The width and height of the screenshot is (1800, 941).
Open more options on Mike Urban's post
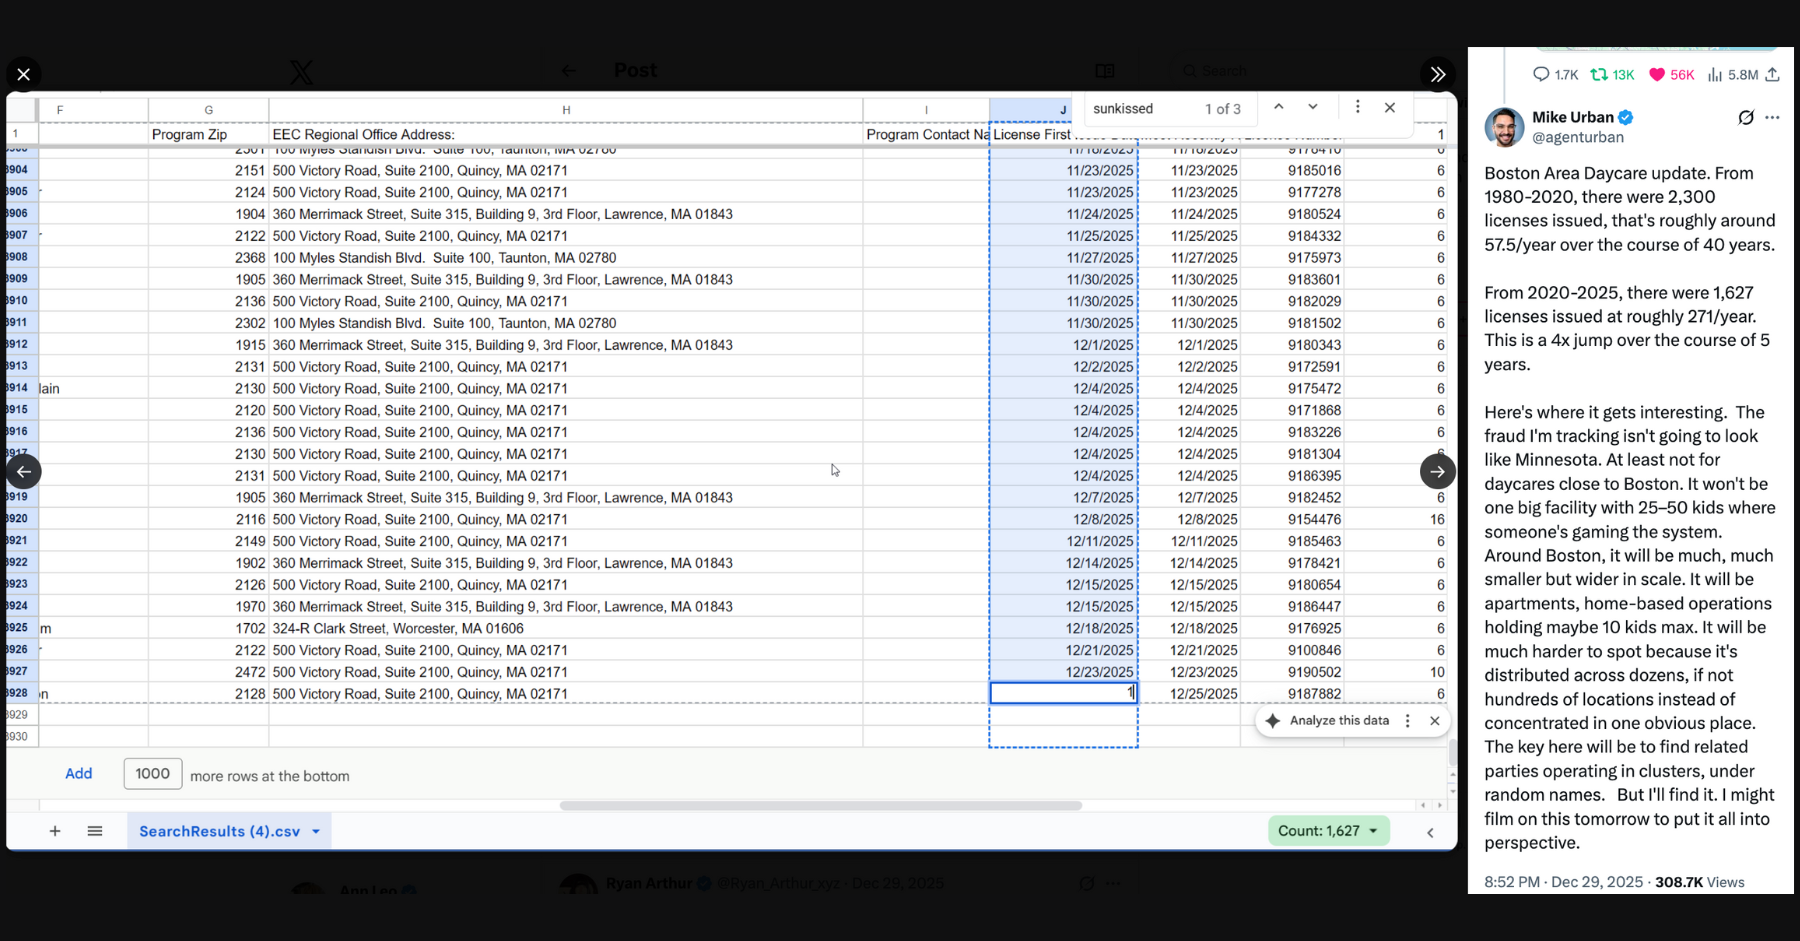pyautogui.click(x=1772, y=118)
